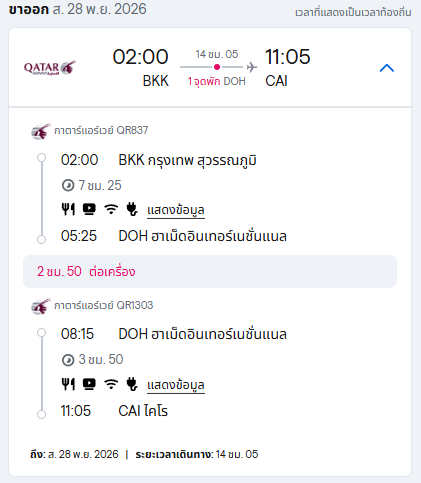Viewport: 421px width, 483px height.
Task: Click the 1 จุดพัก DOH stop label
Action: 217,81
